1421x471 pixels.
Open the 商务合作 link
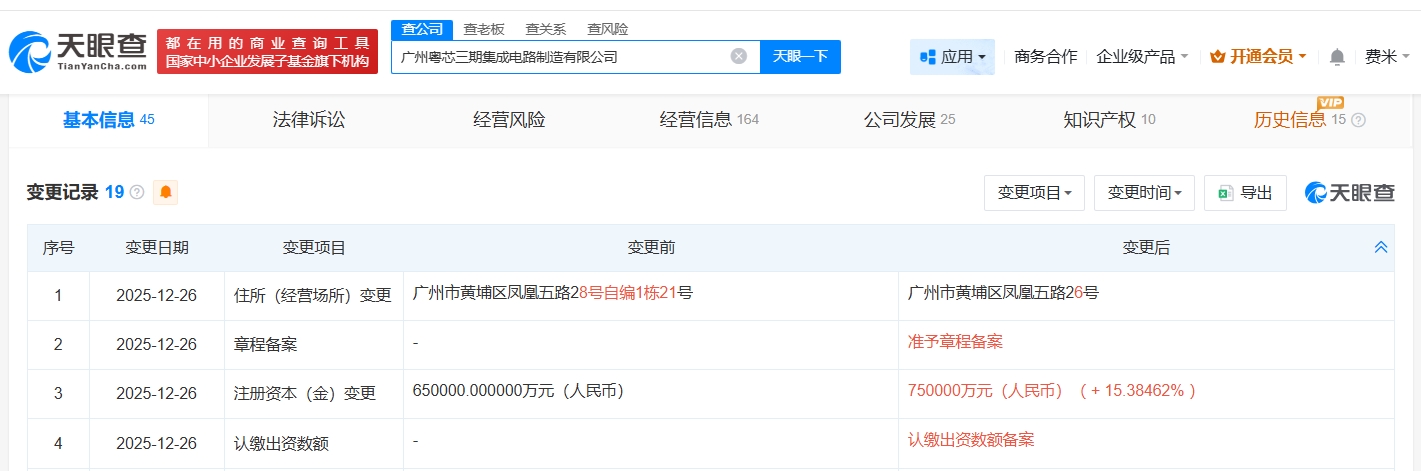point(1045,57)
